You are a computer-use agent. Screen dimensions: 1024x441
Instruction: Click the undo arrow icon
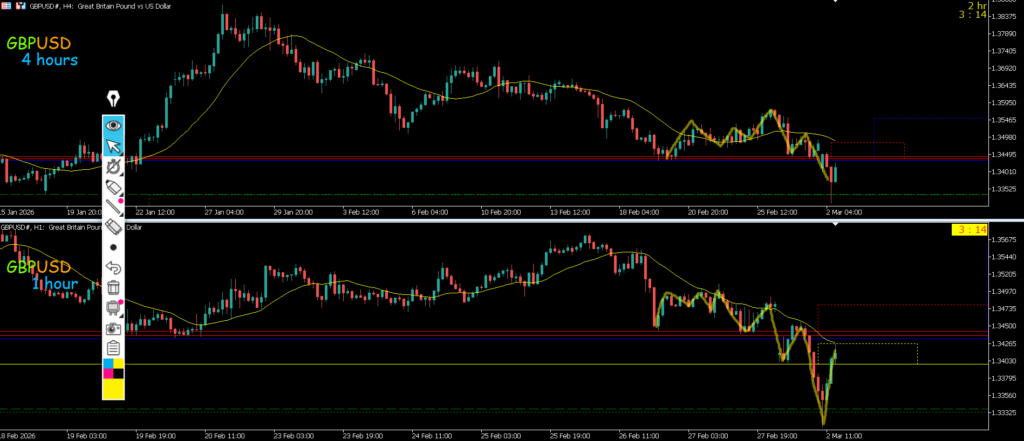113,267
